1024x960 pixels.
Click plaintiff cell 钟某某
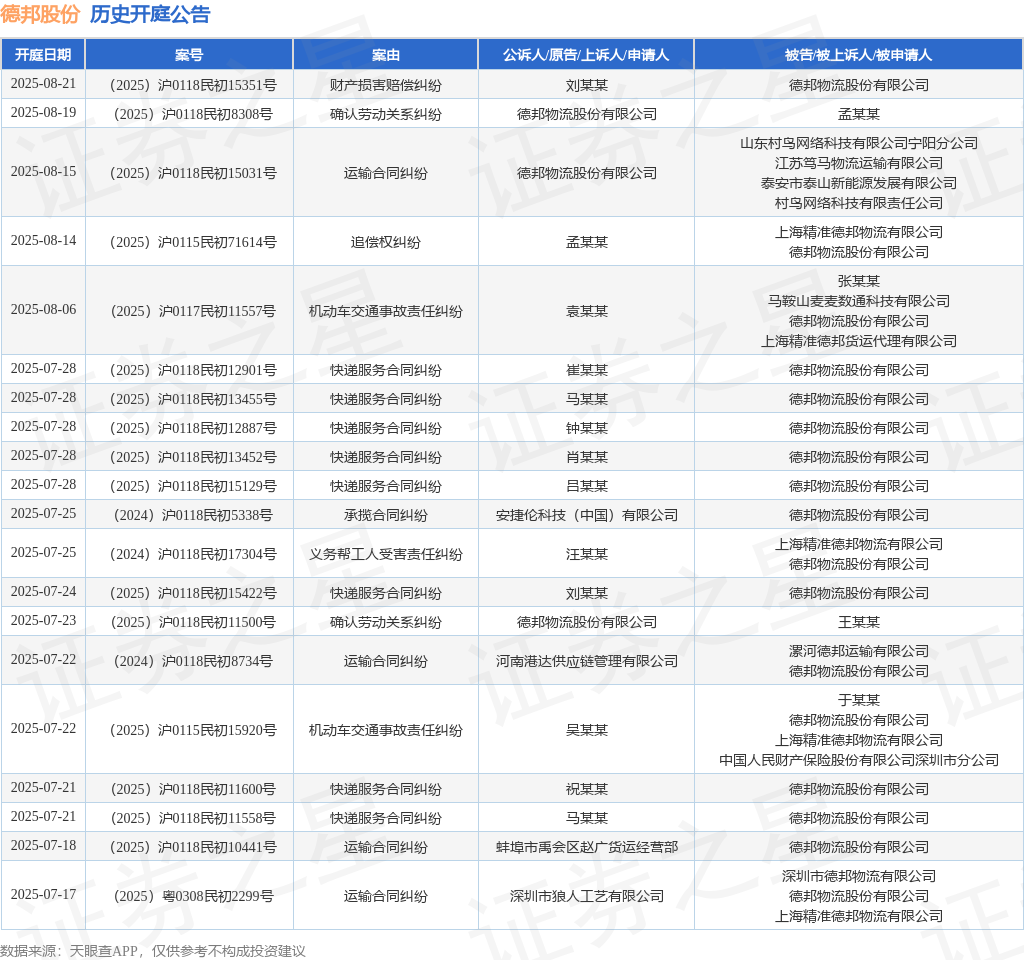pyautogui.click(x=586, y=428)
